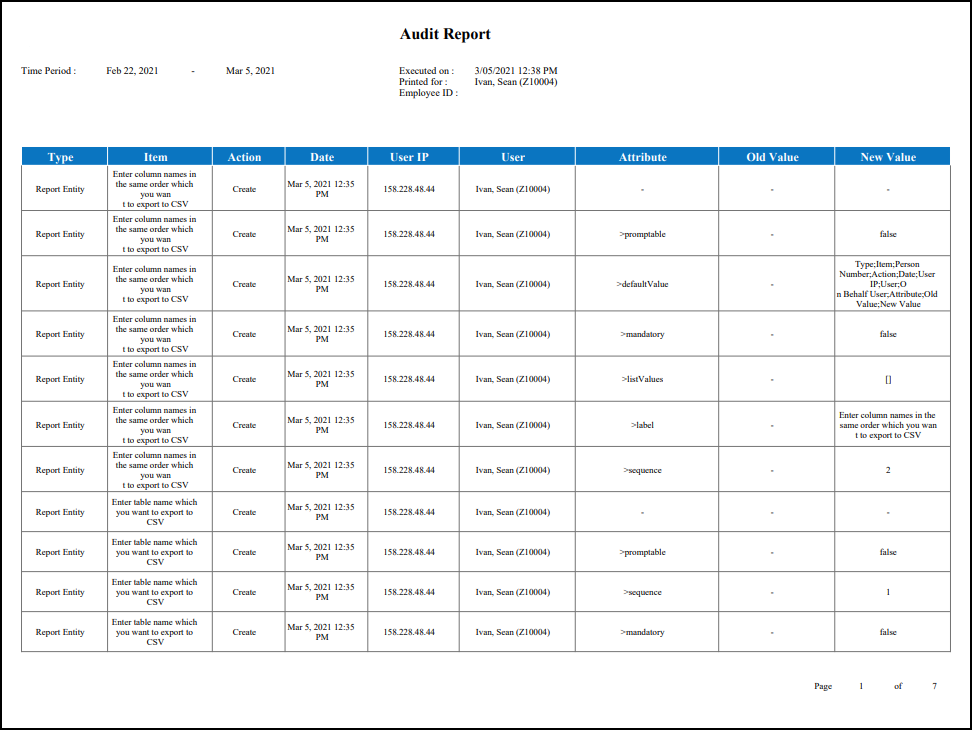Select the Type column header
This screenshot has height=730, width=972.
pyautogui.click(x=61, y=157)
